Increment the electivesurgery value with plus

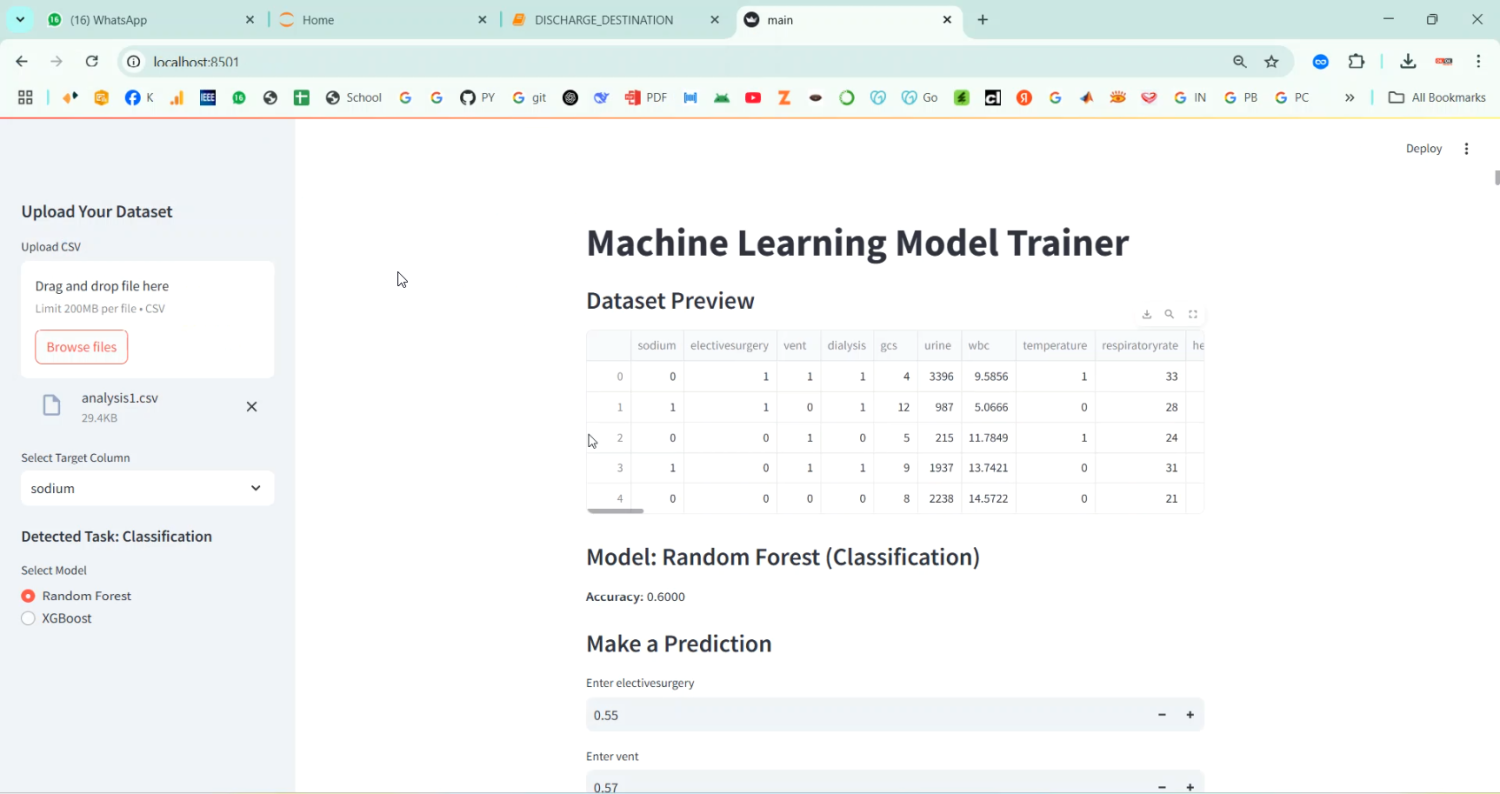(x=1190, y=715)
